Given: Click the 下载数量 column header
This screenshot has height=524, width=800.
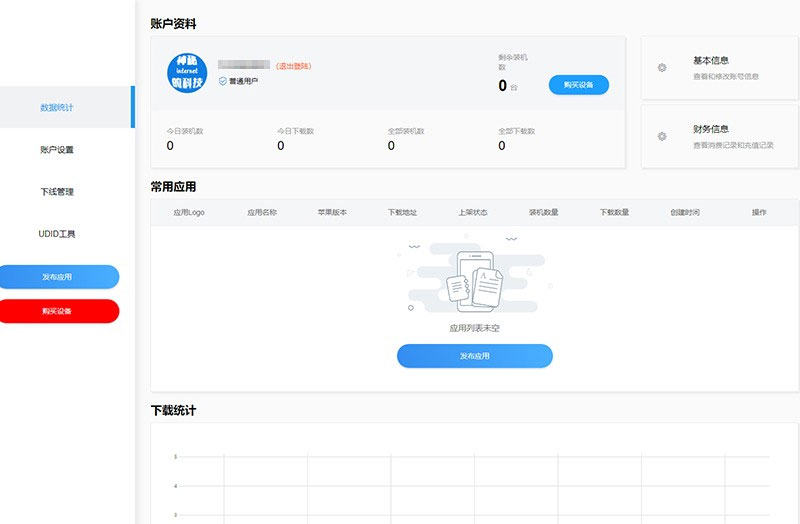Looking at the screenshot, I should pyautogui.click(x=614, y=212).
